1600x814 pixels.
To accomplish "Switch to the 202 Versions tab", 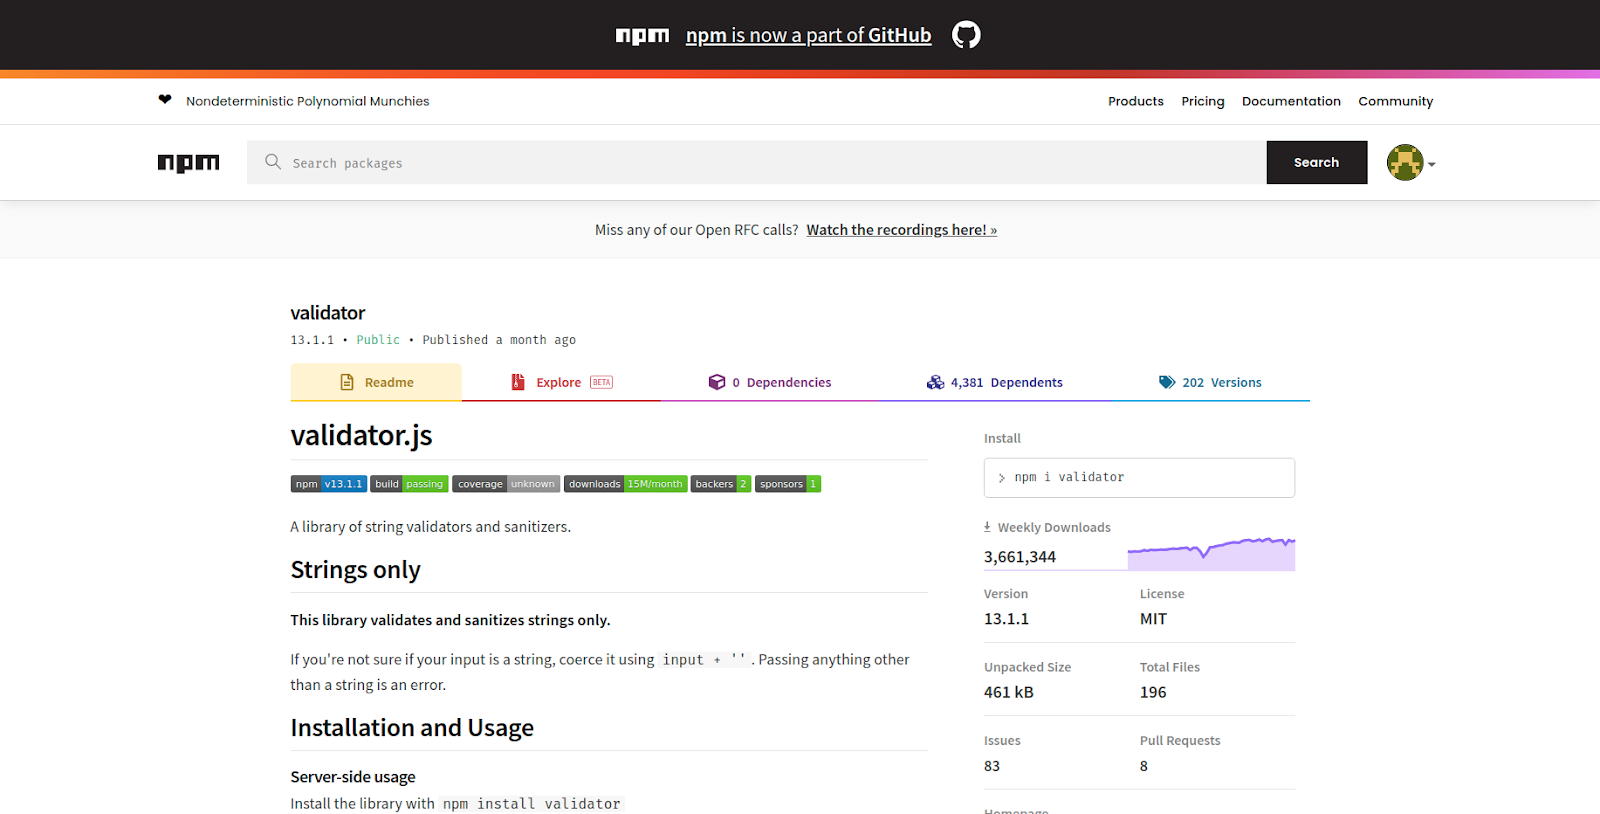I will (1210, 382).
